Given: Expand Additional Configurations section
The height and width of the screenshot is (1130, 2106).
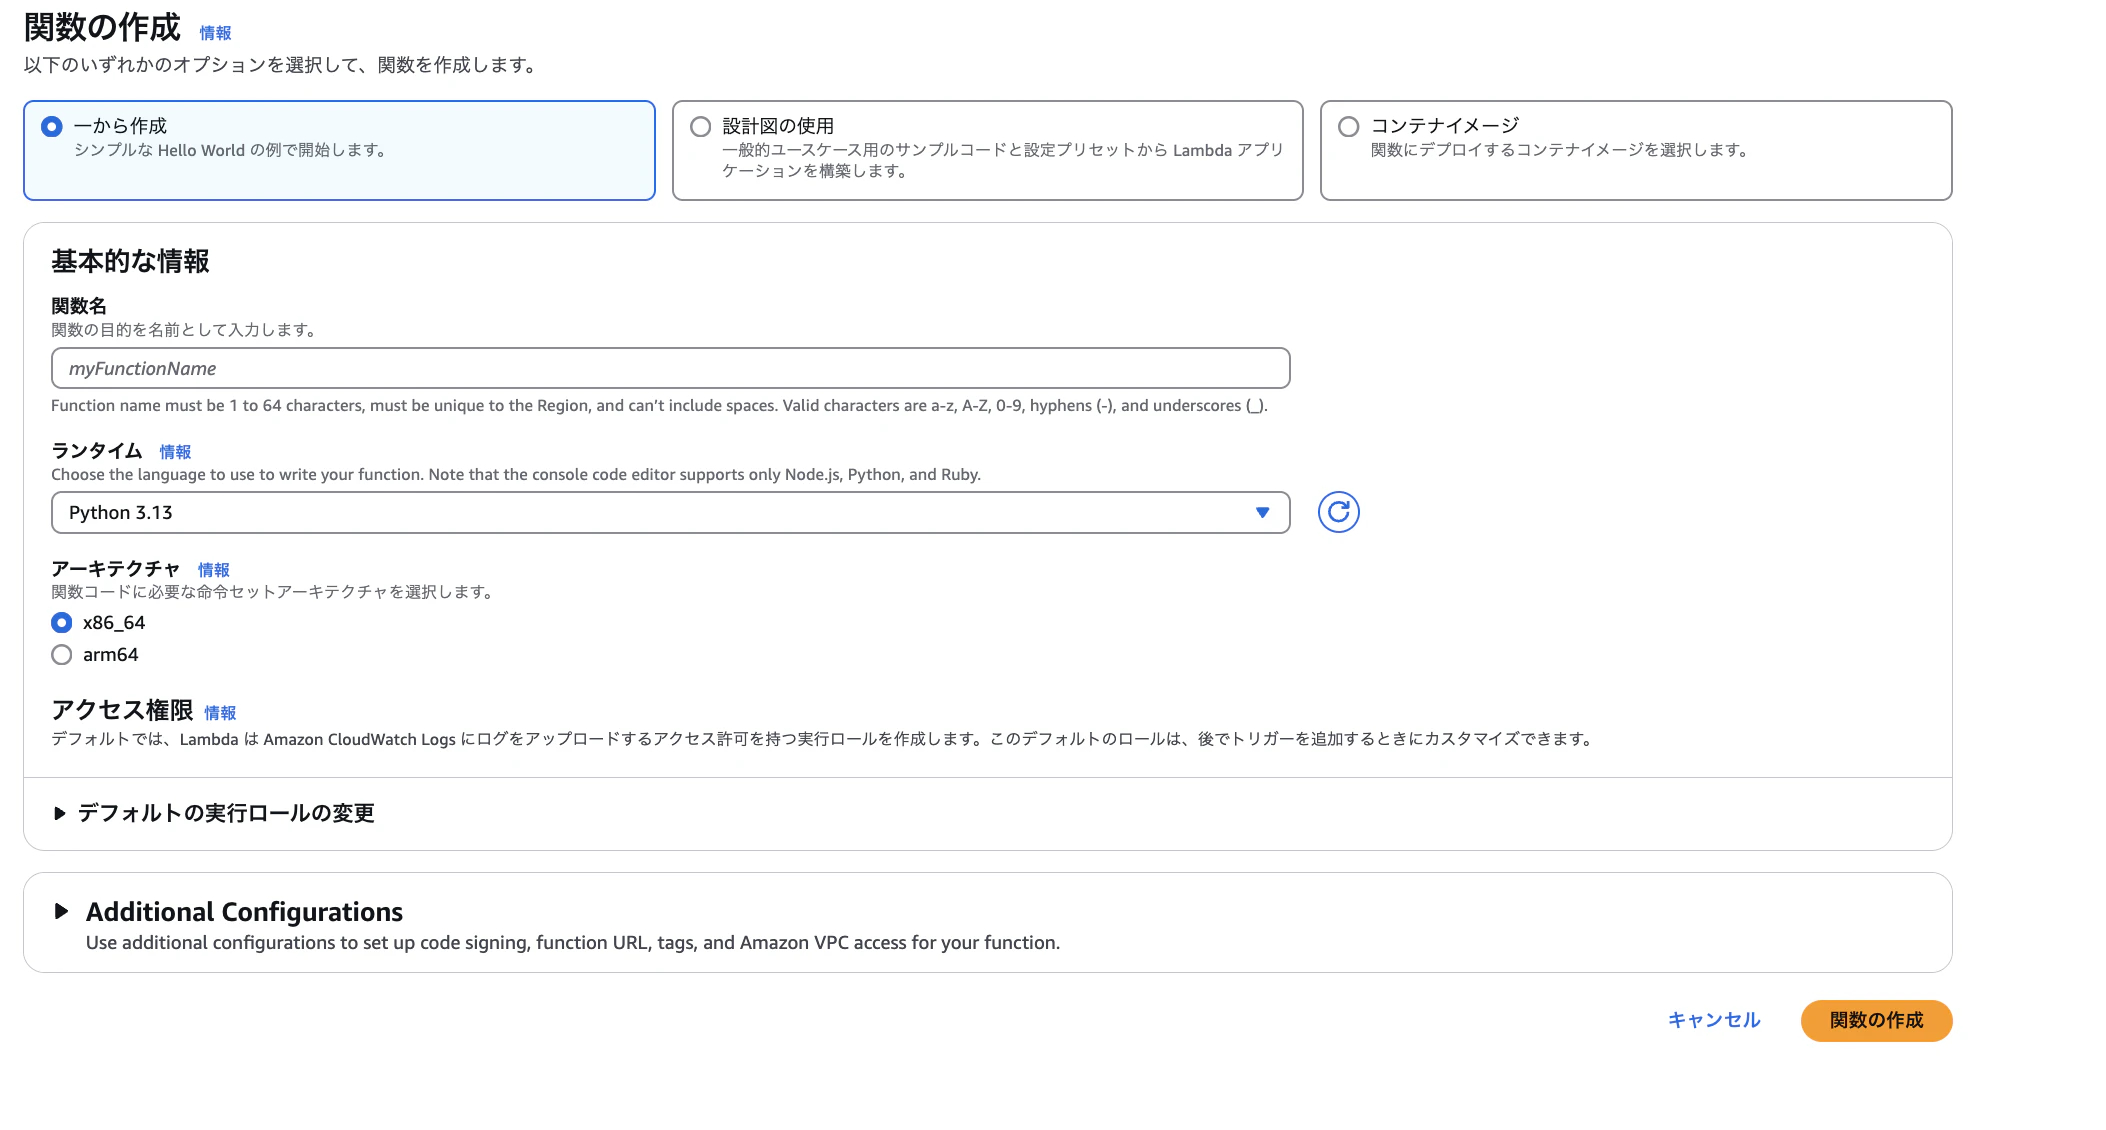Looking at the screenshot, I should (229, 911).
